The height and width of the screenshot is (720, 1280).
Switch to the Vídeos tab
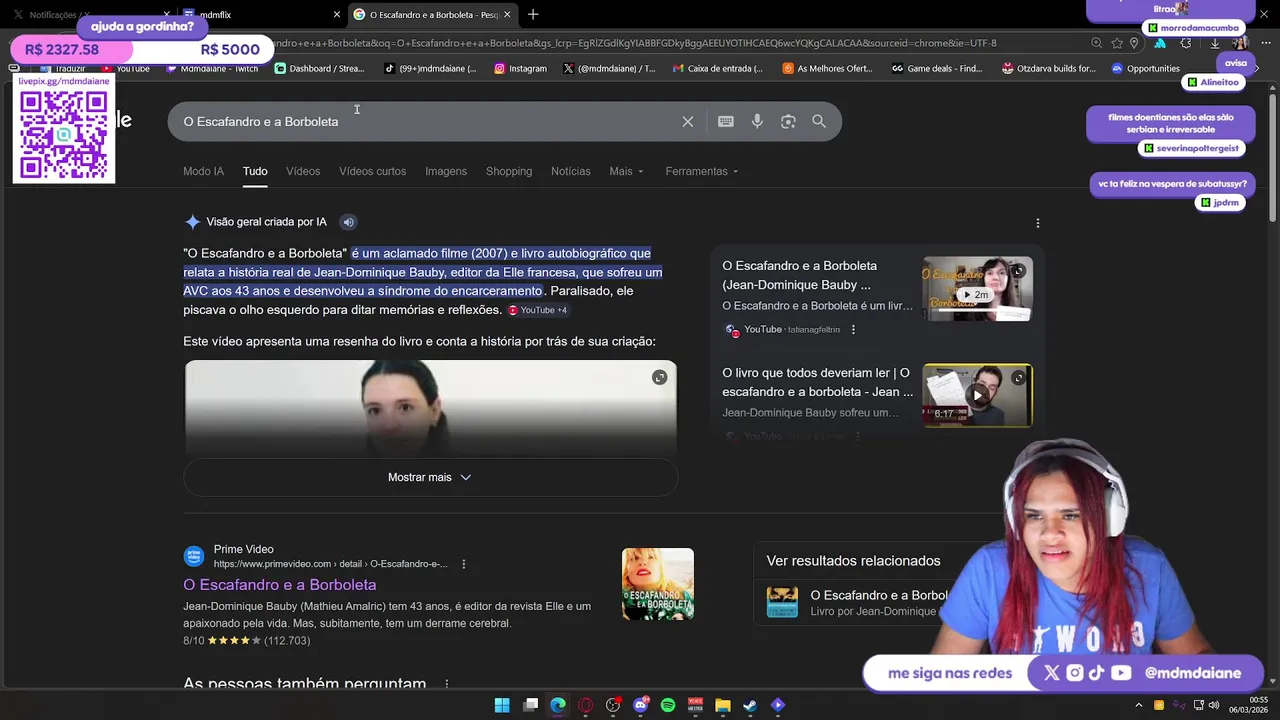tap(303, 171)
